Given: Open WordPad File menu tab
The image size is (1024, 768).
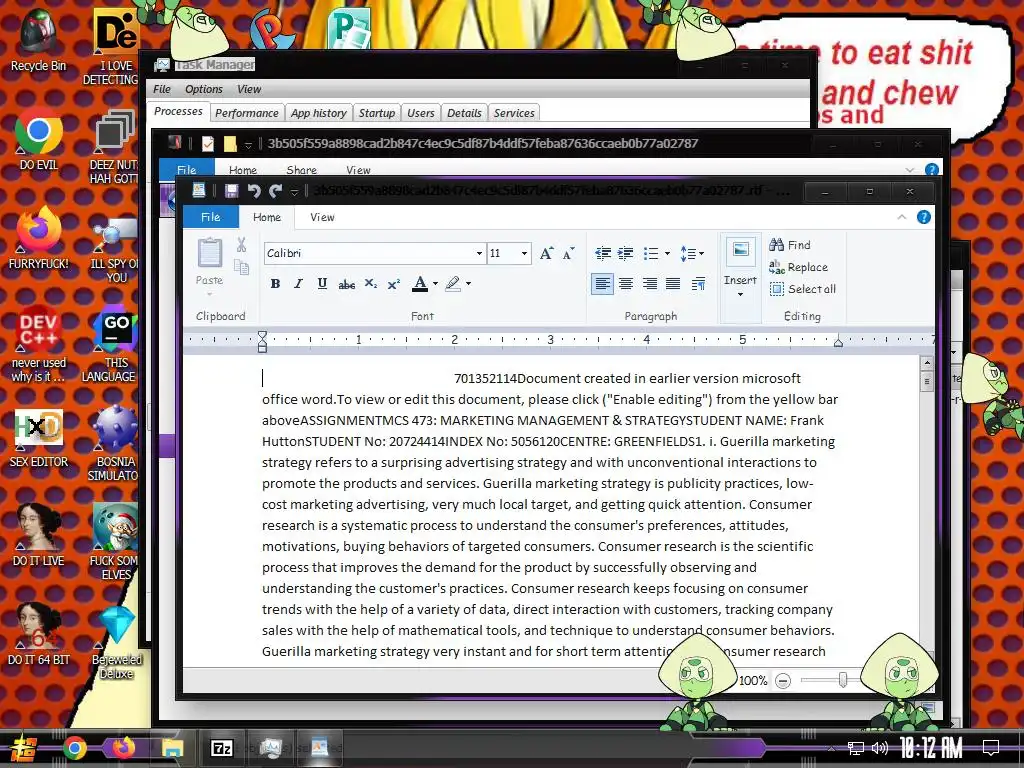Looking at the screenshot, I should click(x=210, y=217).
